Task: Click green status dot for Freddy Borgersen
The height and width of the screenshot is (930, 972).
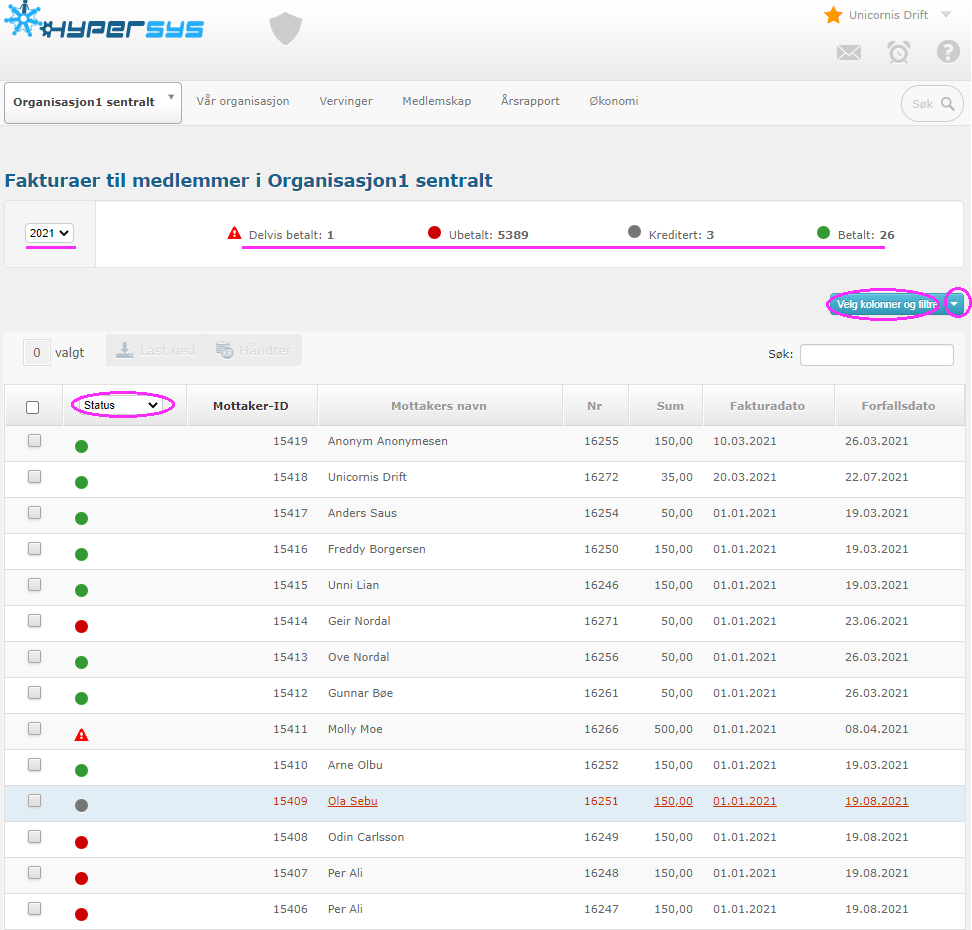Action: [81, 554]
